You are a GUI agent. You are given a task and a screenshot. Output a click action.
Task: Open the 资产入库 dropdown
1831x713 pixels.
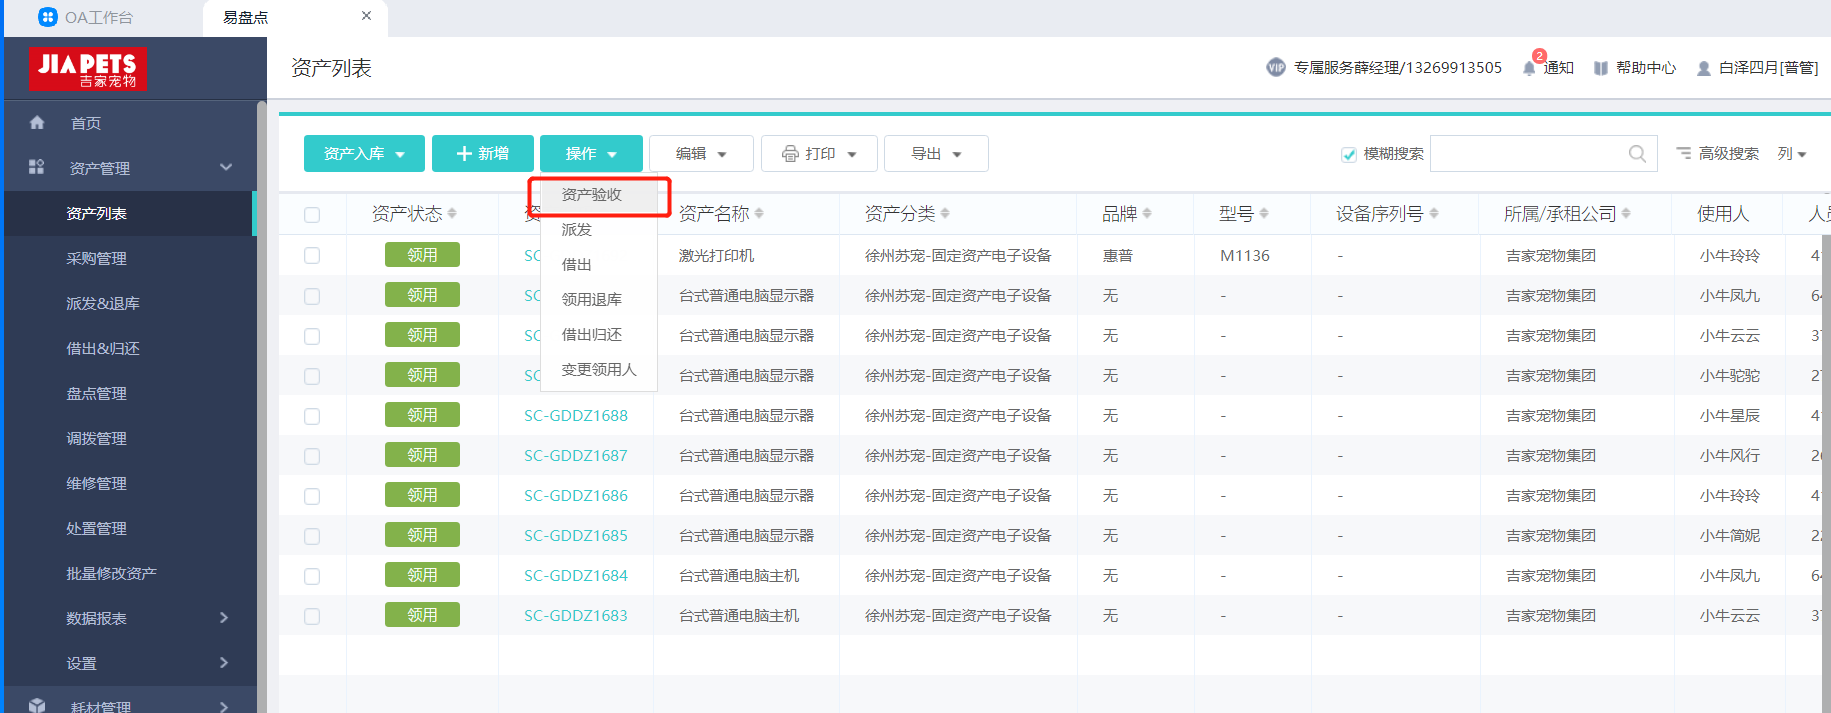364,154
